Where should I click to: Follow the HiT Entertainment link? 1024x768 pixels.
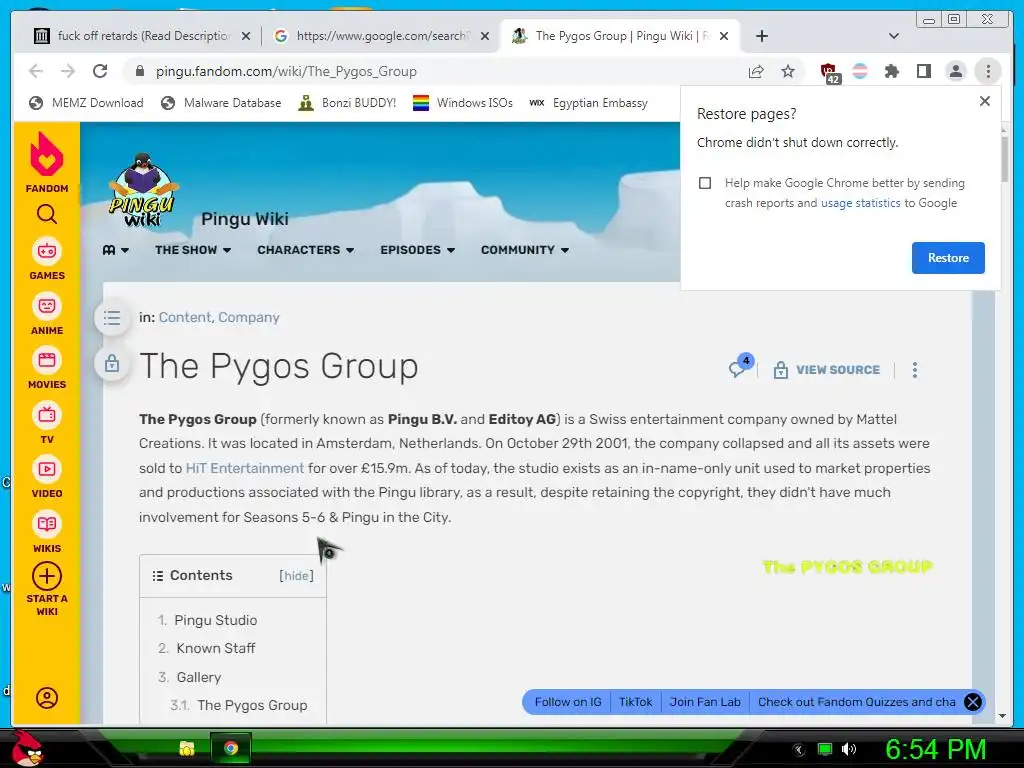coord(245,468)
